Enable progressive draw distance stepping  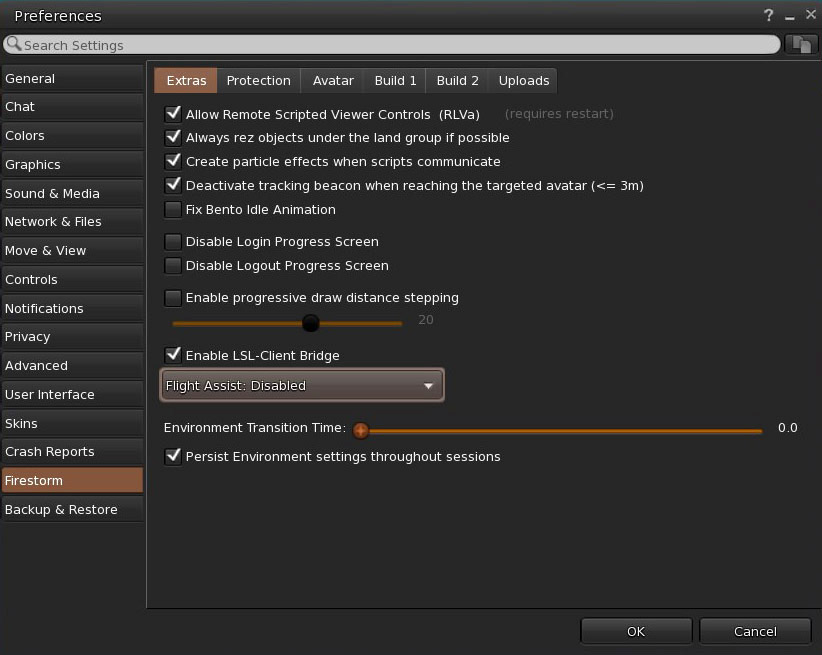pos(173,297)
